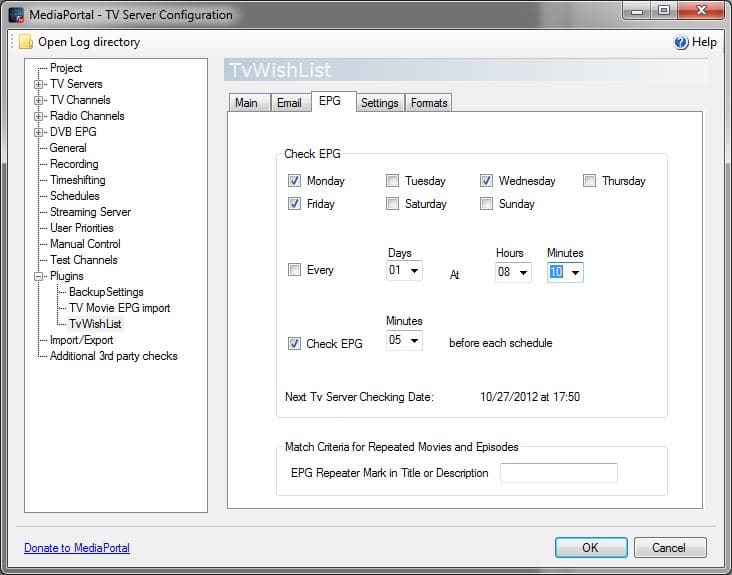Select Import/Export in the tree
This screenshot has width=732, height=575.
(x=81, y=340)
